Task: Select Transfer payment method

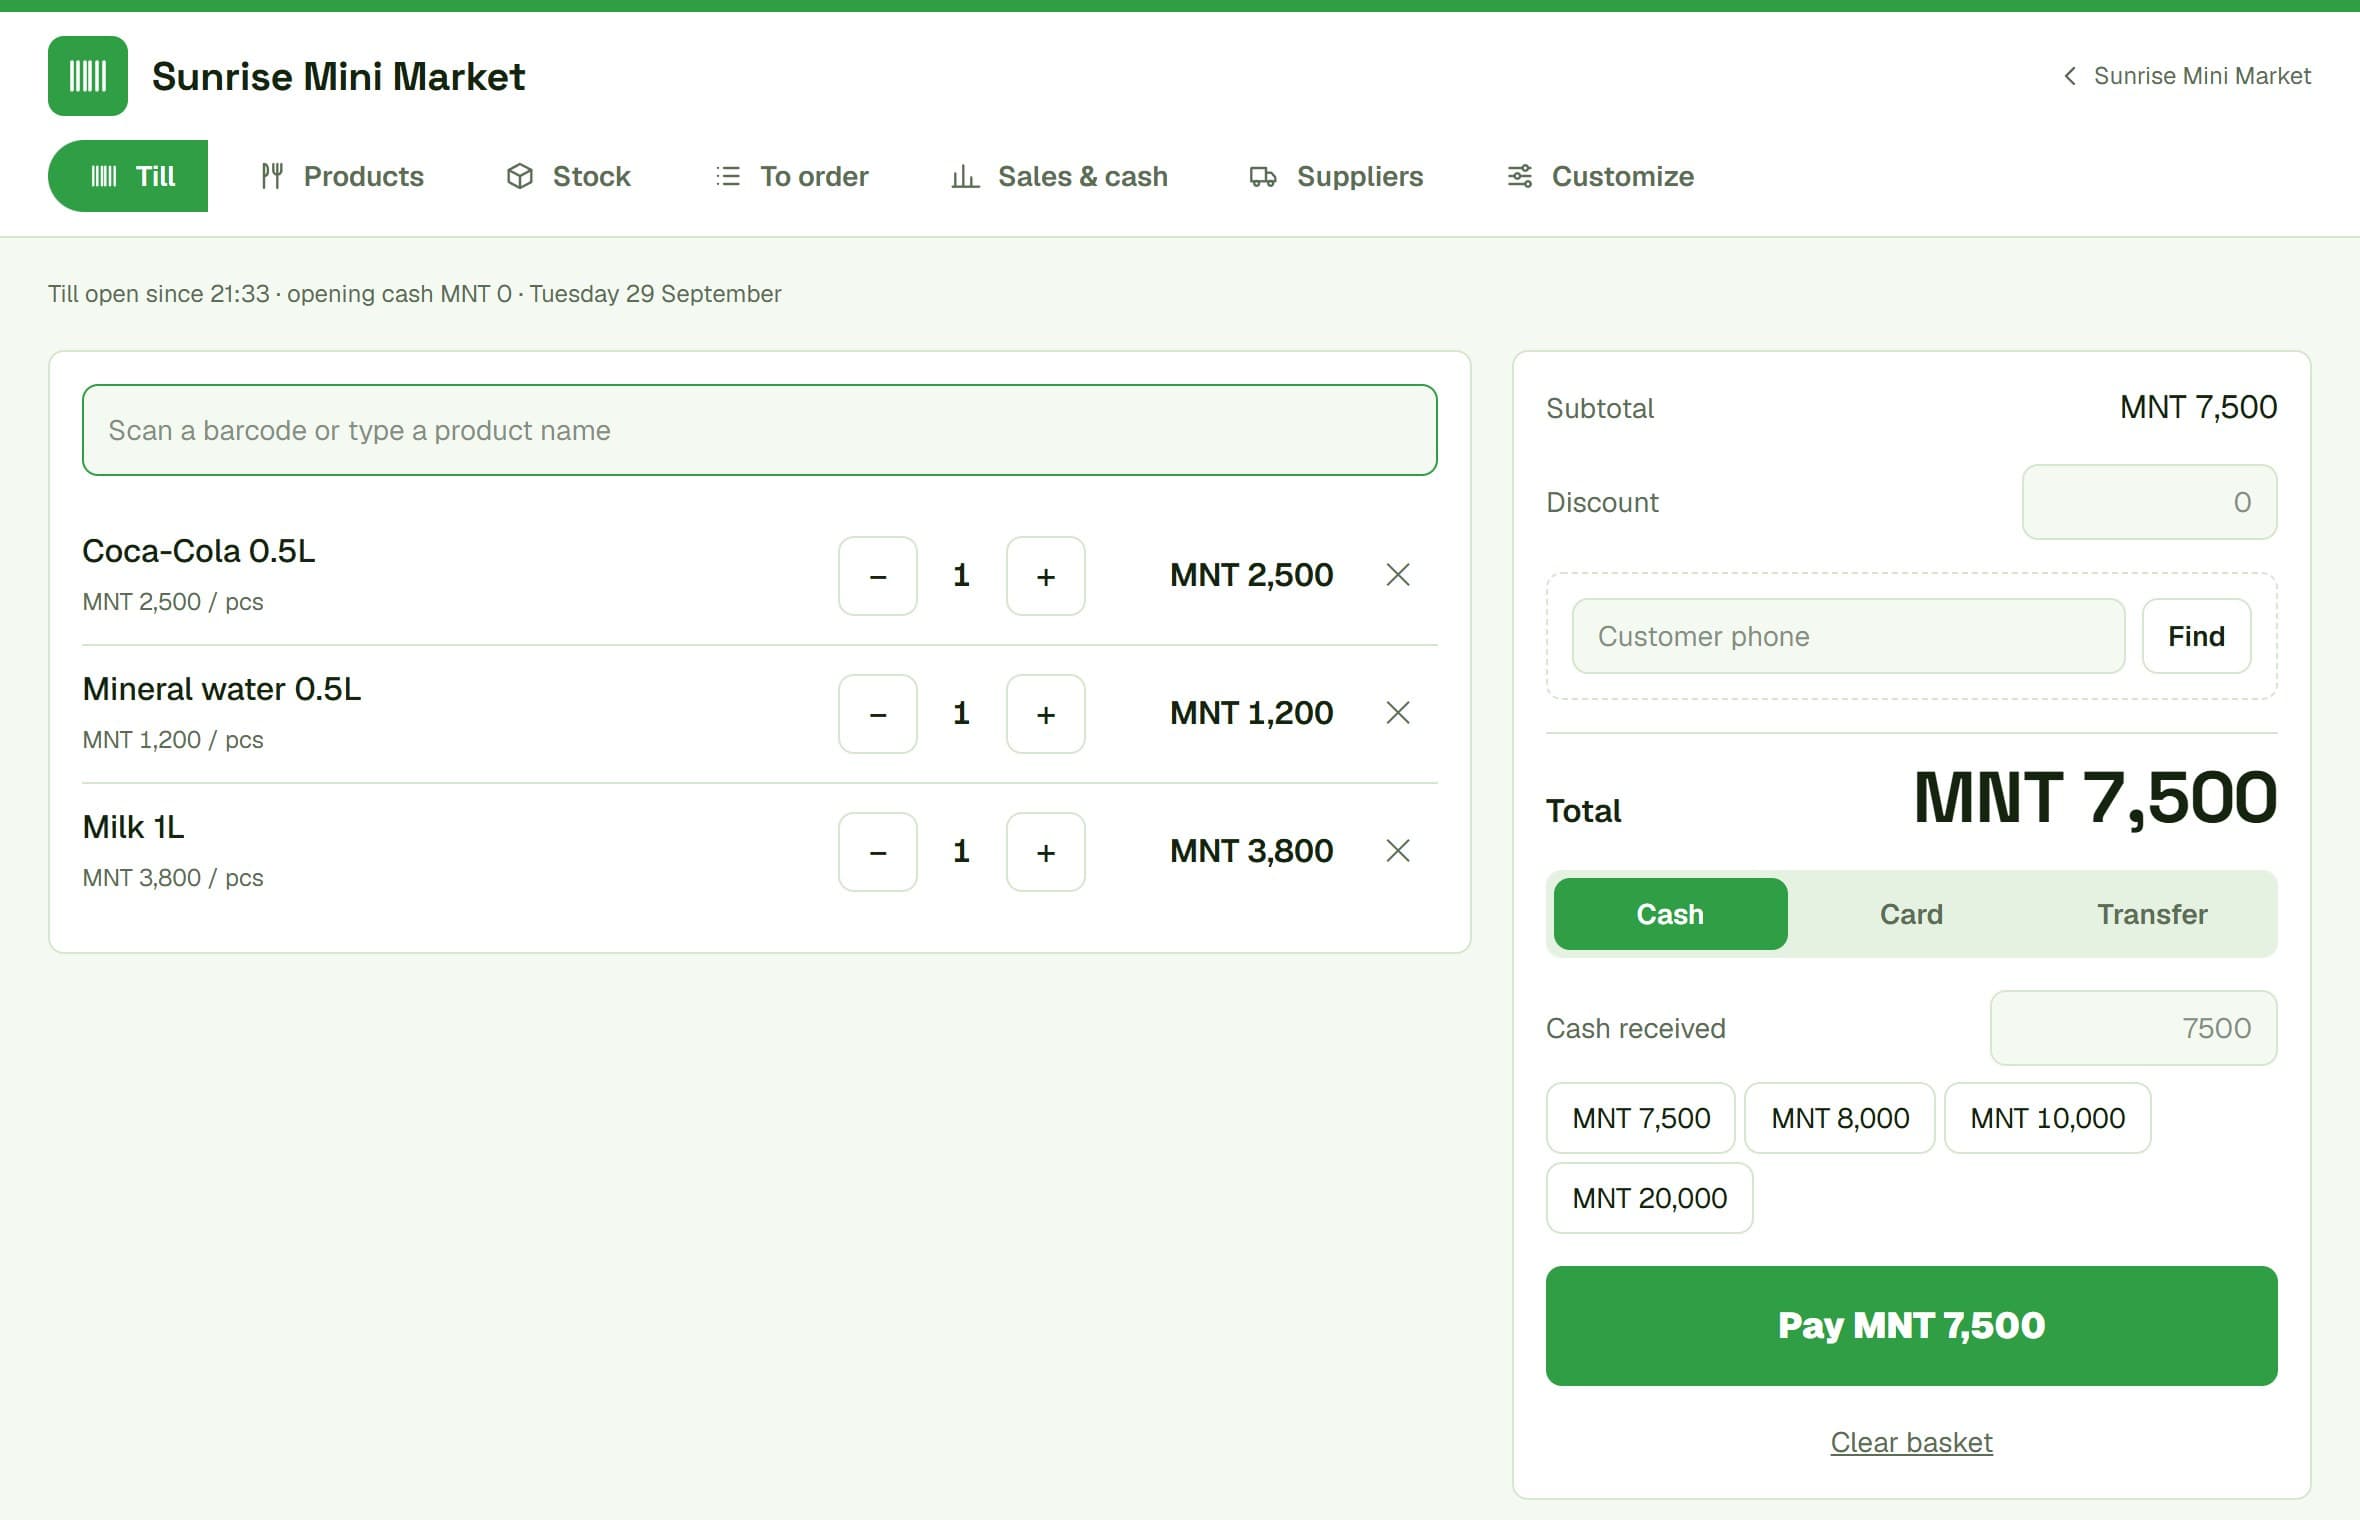Action: [2152, 914]
